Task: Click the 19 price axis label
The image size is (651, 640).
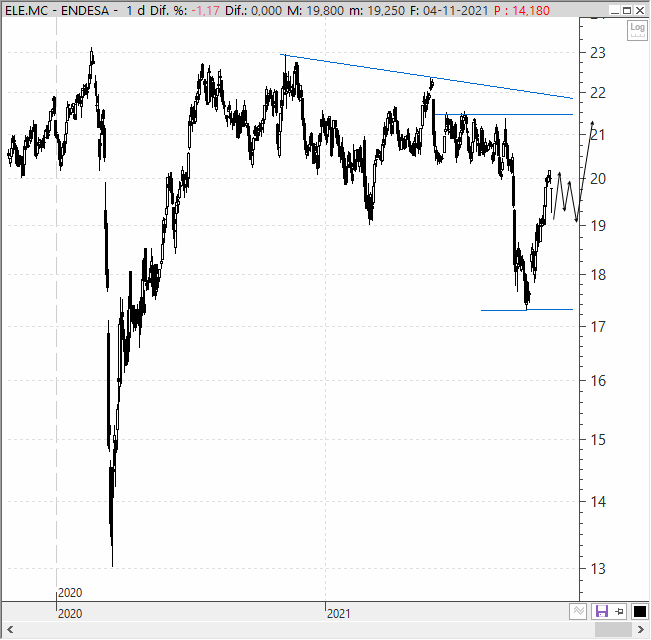Action: click(x=598, y=225)
